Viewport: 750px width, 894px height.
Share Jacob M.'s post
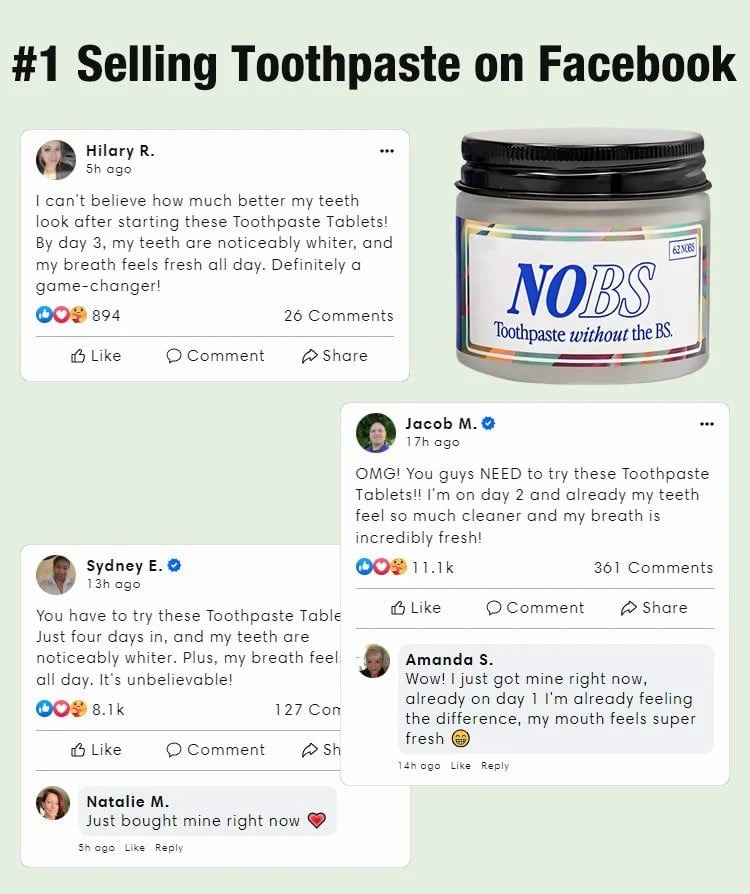click(x=654, y=608)
